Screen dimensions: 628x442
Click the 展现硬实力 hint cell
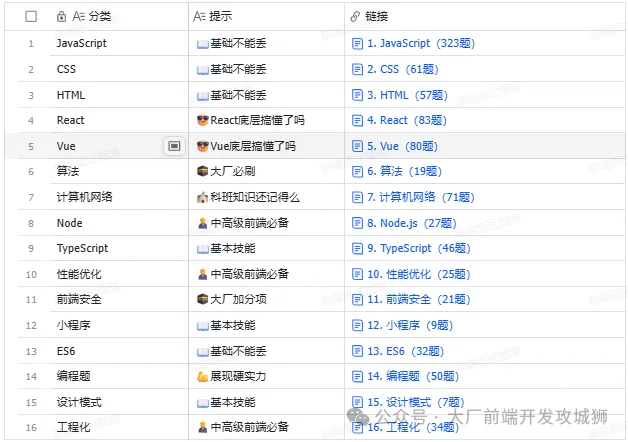pos(266,376)
